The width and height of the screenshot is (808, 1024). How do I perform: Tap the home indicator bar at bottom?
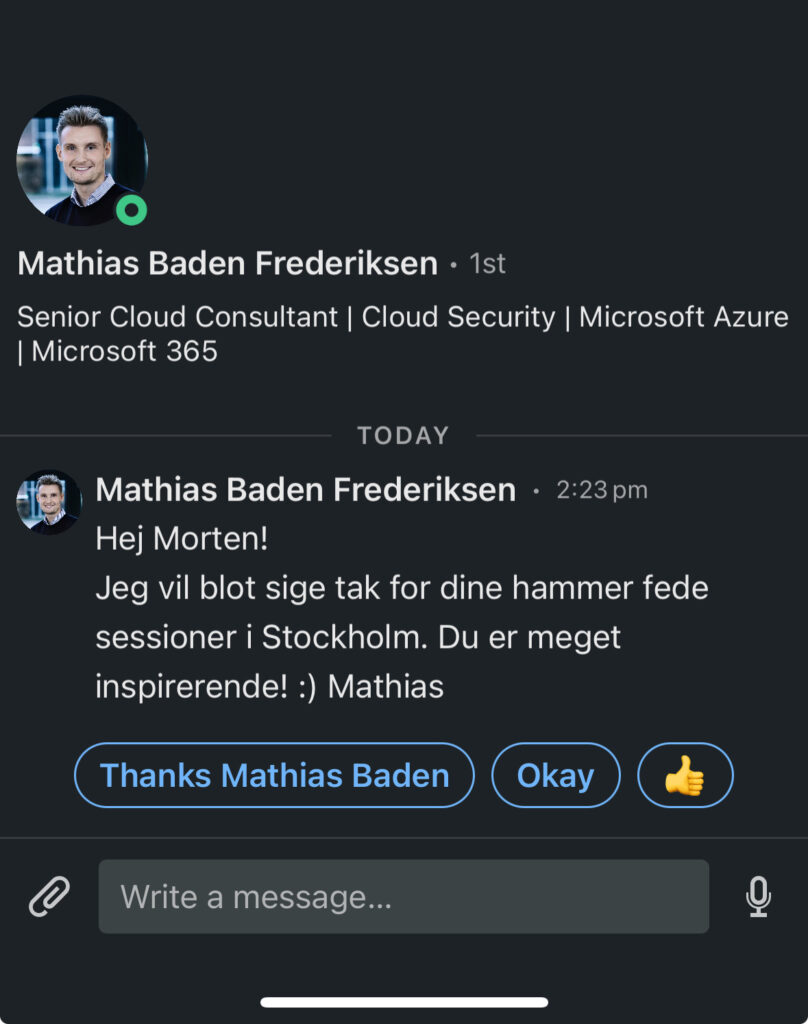tap(404, 1002)
